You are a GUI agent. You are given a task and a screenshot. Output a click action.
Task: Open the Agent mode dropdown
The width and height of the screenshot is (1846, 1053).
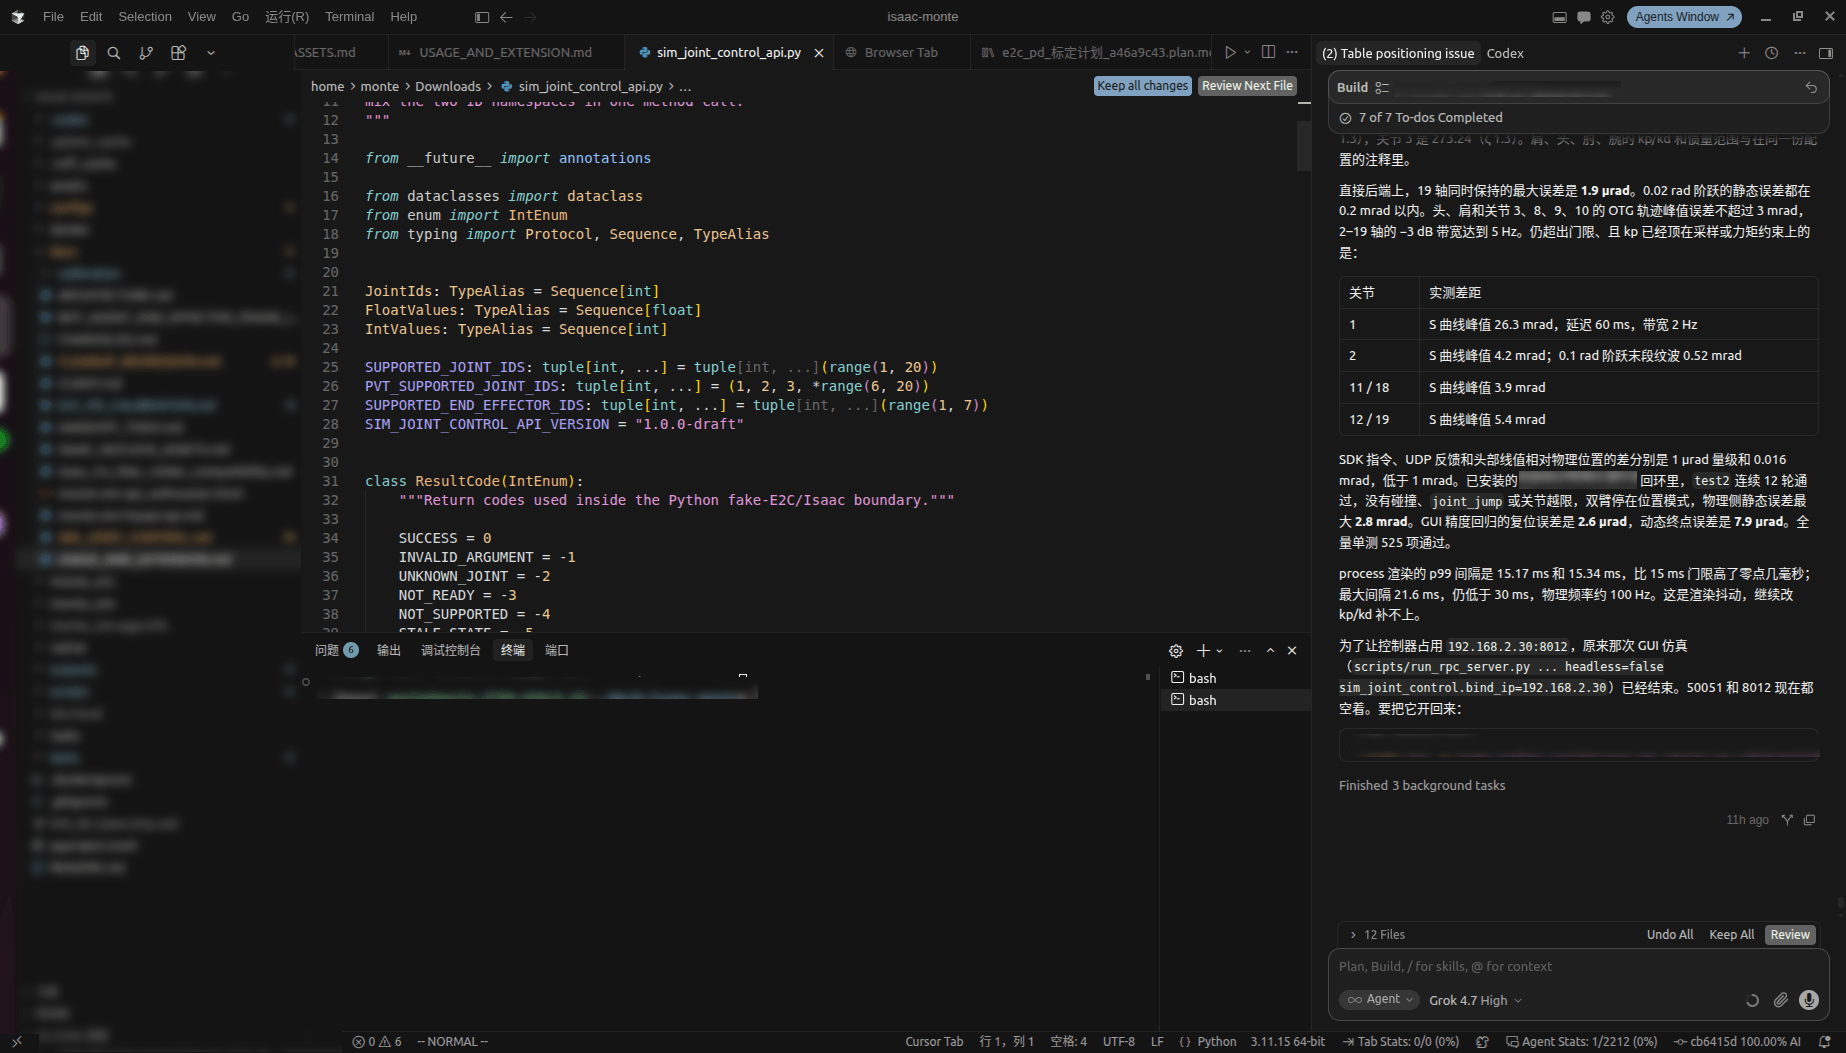pyautogui.click(x=1379, y=999)
